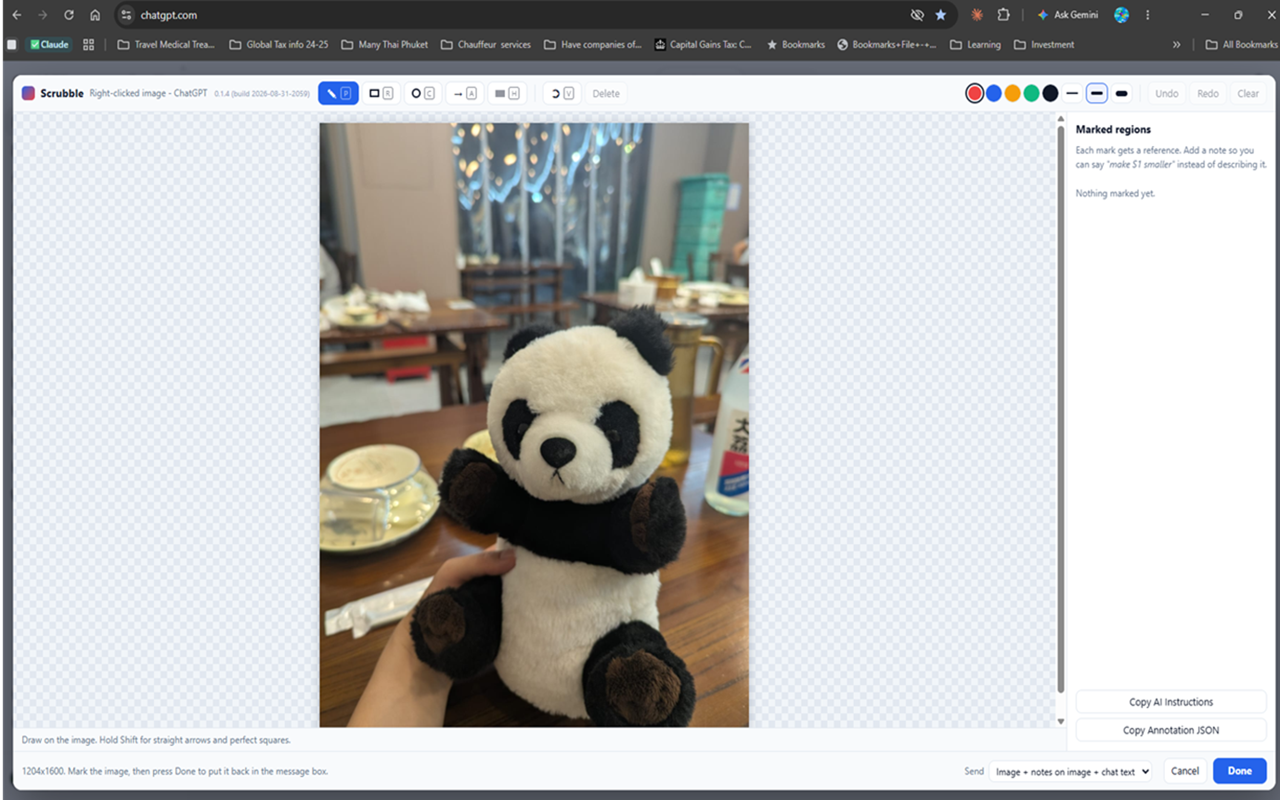Open the Send mode dropdown
Viewport: 1280px width, 800px height.
(x=1070, y=771)
